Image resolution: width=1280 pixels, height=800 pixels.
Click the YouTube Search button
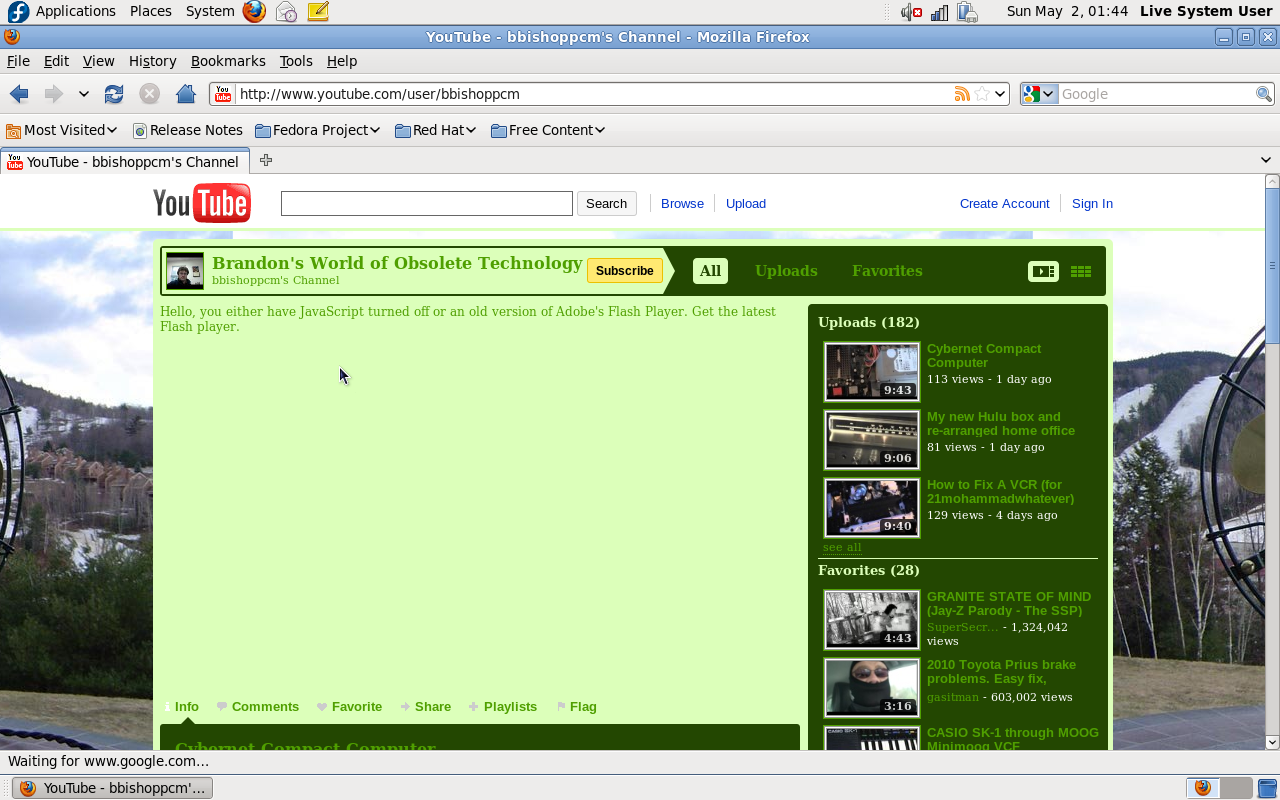click(606, 203)
